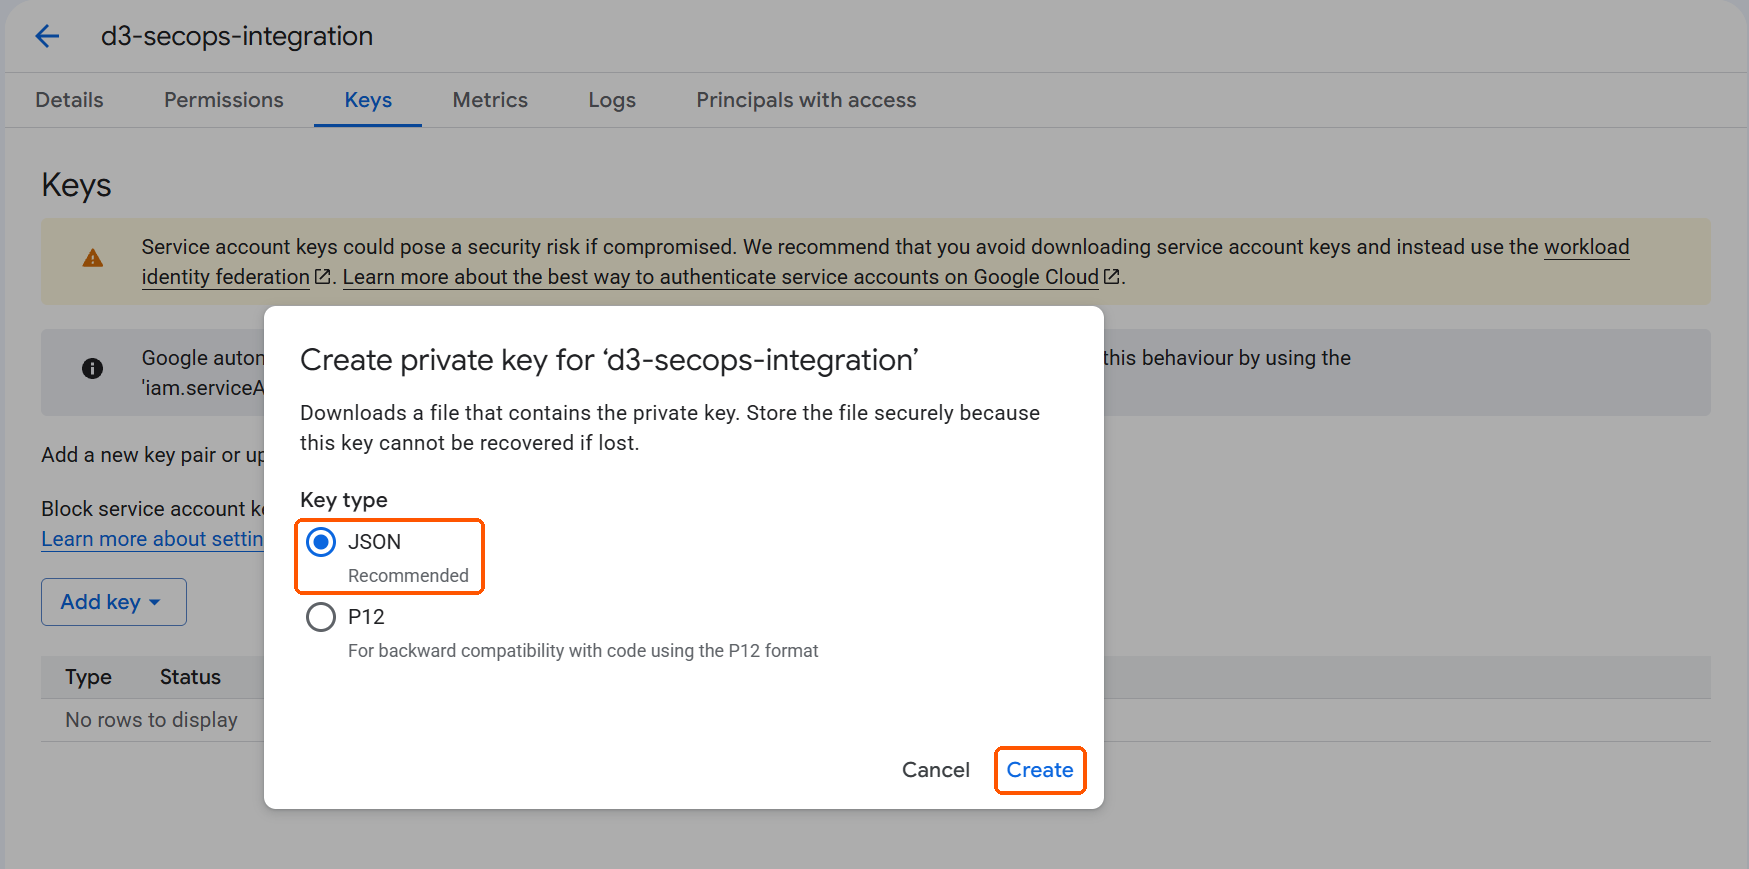Click the d3-secops-integration page title

click(x=237, y=36)
